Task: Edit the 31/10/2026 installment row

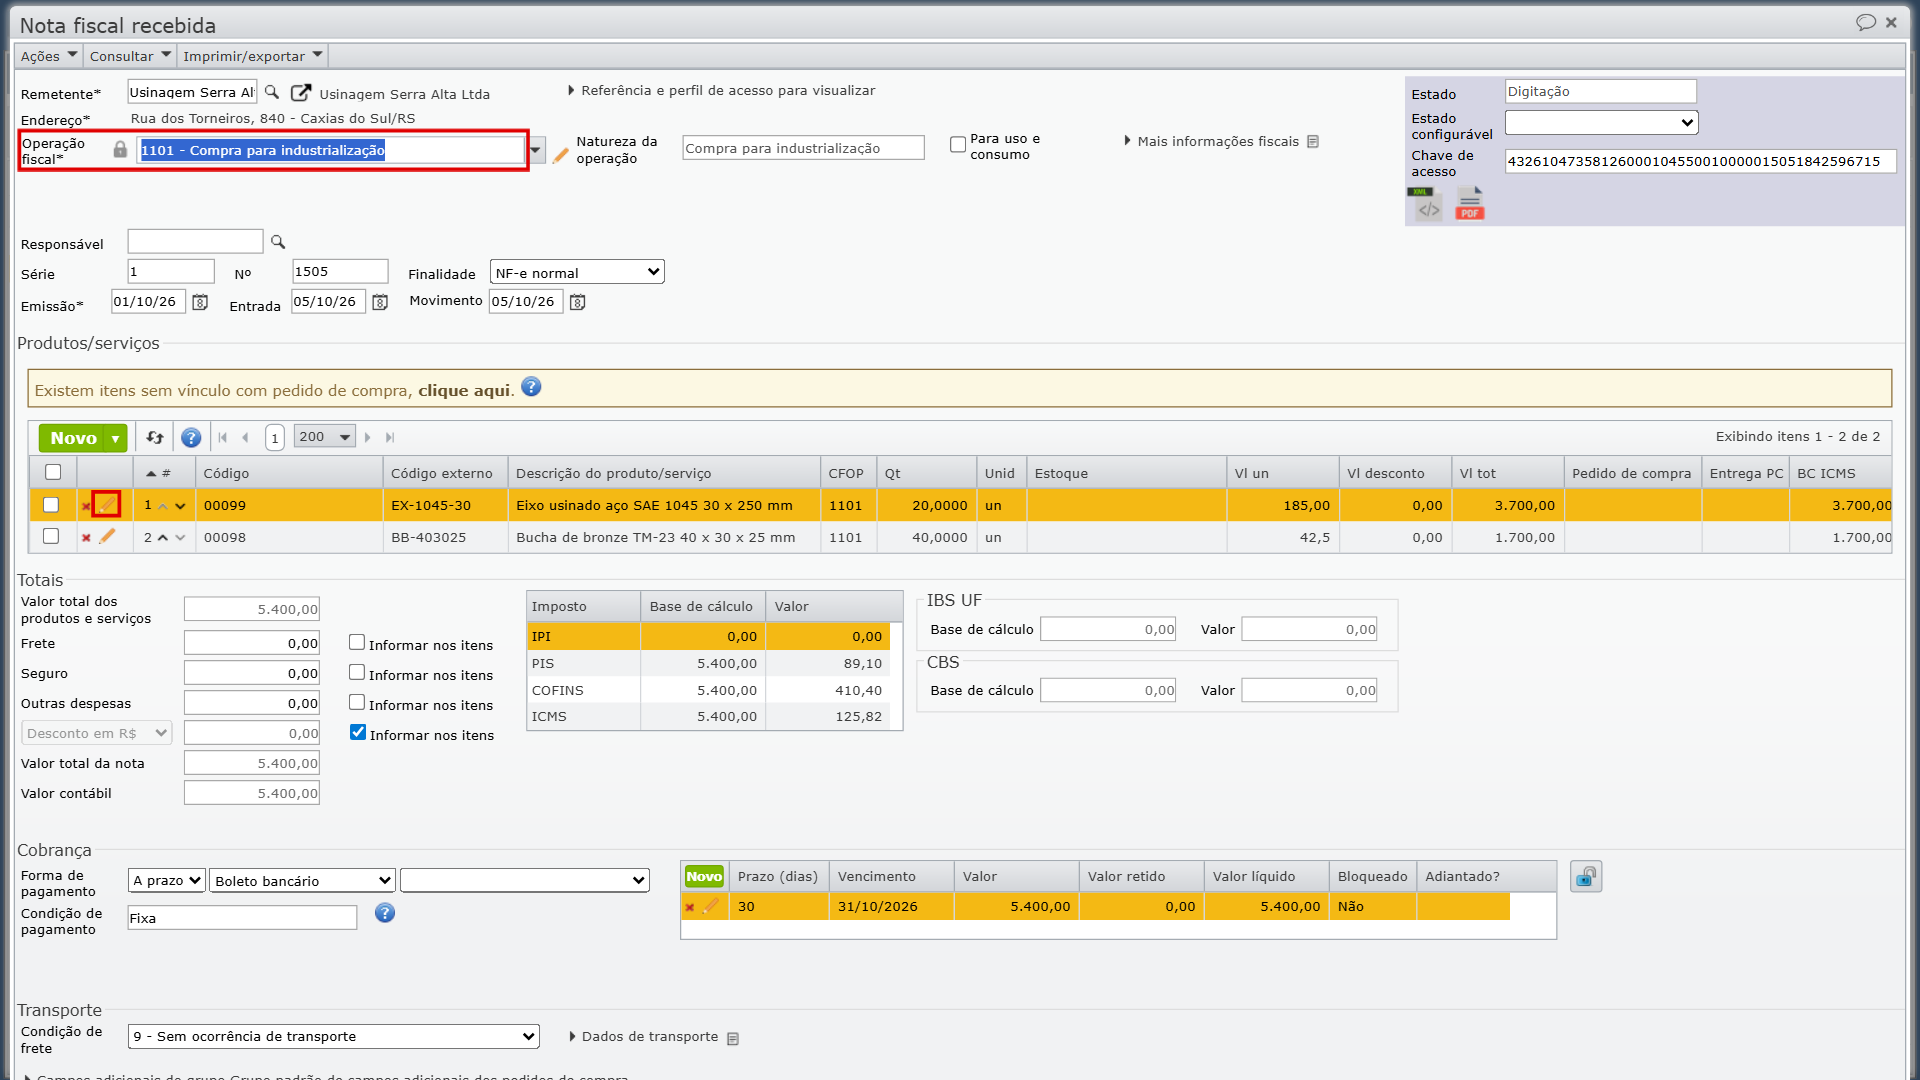Action: pos(710,906)
